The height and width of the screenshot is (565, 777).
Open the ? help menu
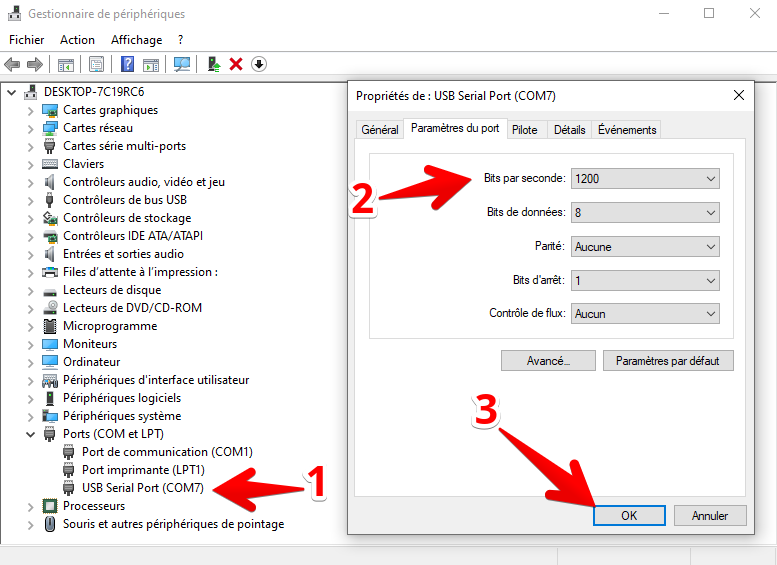point(180,40)
